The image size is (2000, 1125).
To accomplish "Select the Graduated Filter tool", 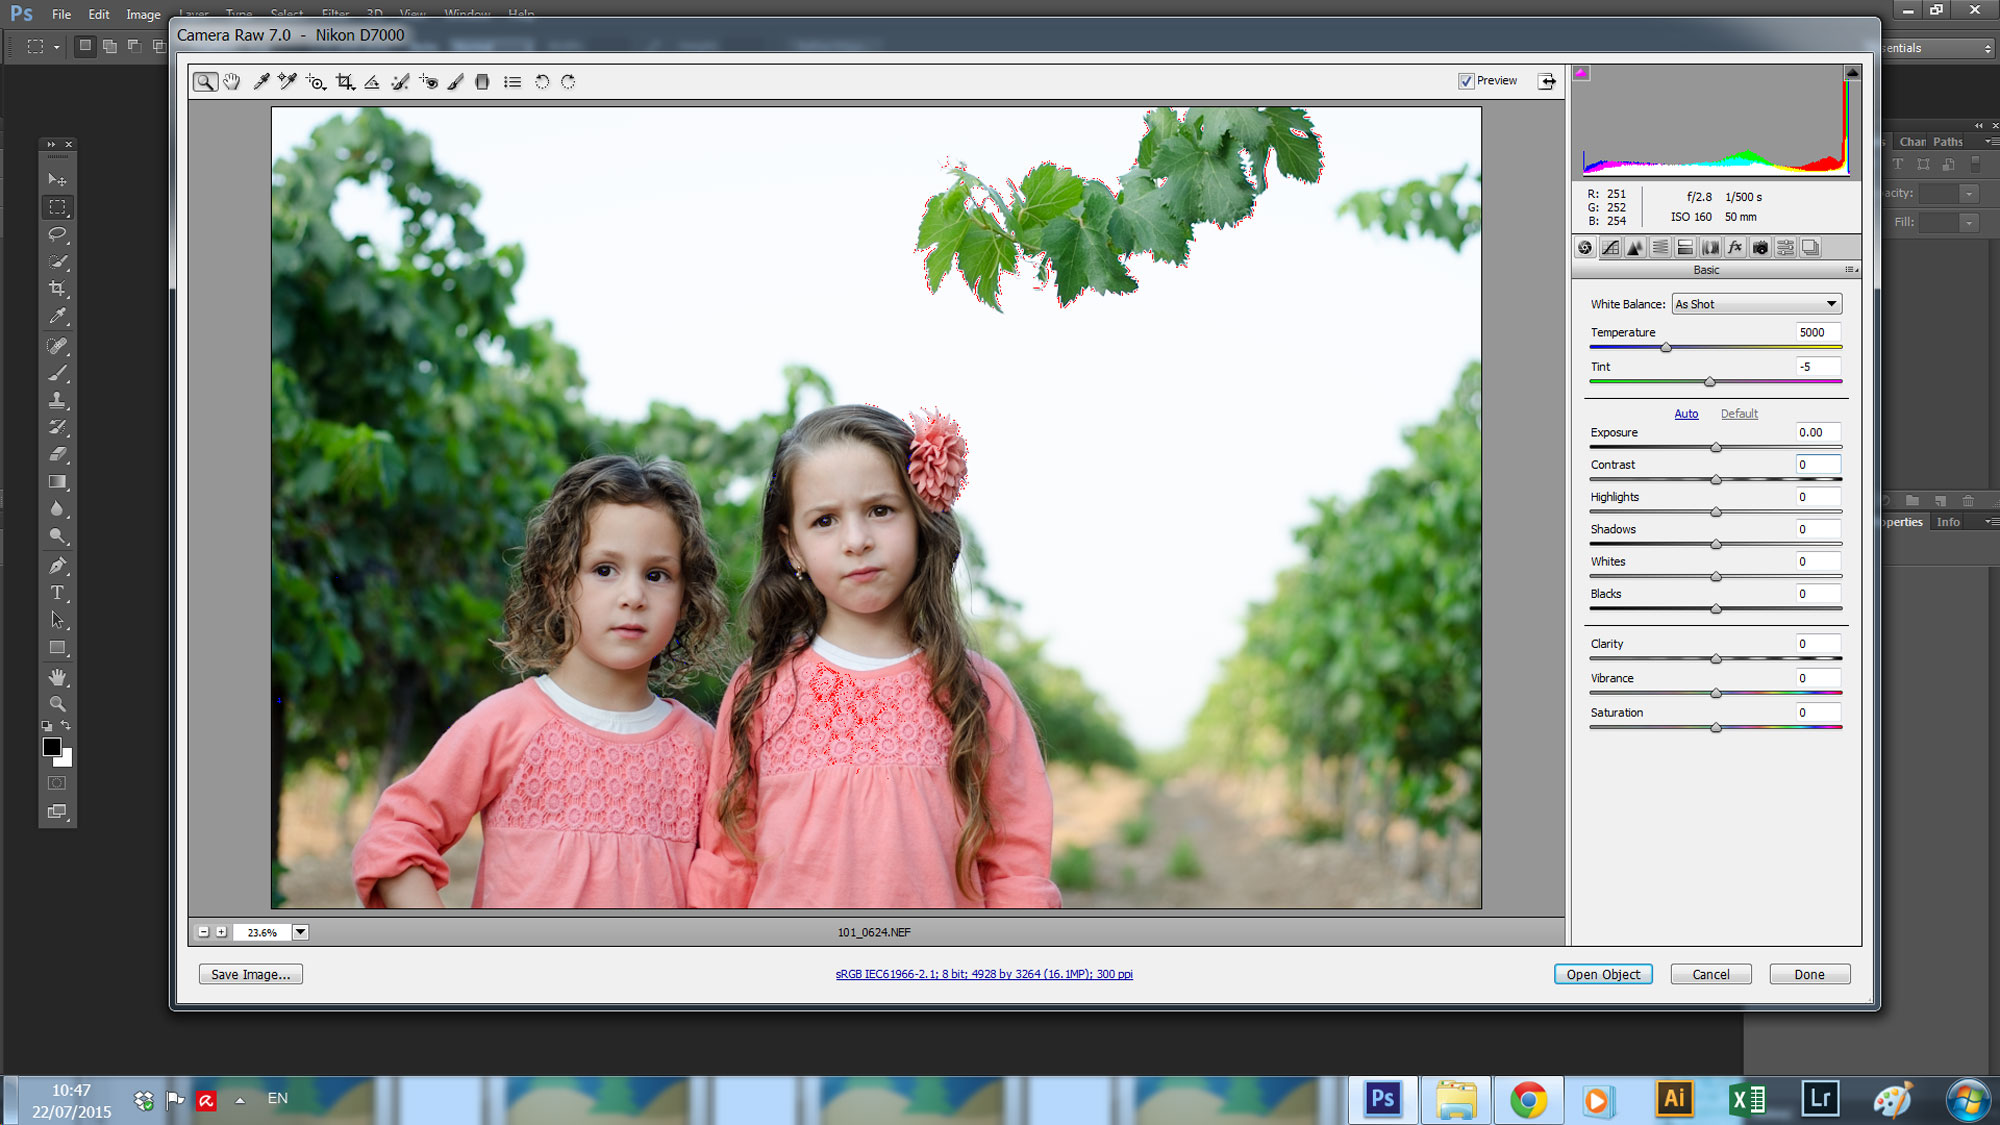I will click(x=482, y=82).
